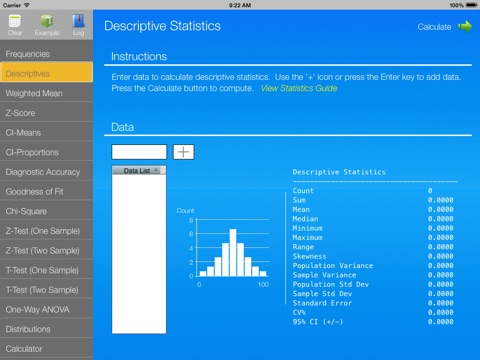480x360 pixels.
Task: Tap the Wi-Fi icon in status bar
Action: point(26,5)
